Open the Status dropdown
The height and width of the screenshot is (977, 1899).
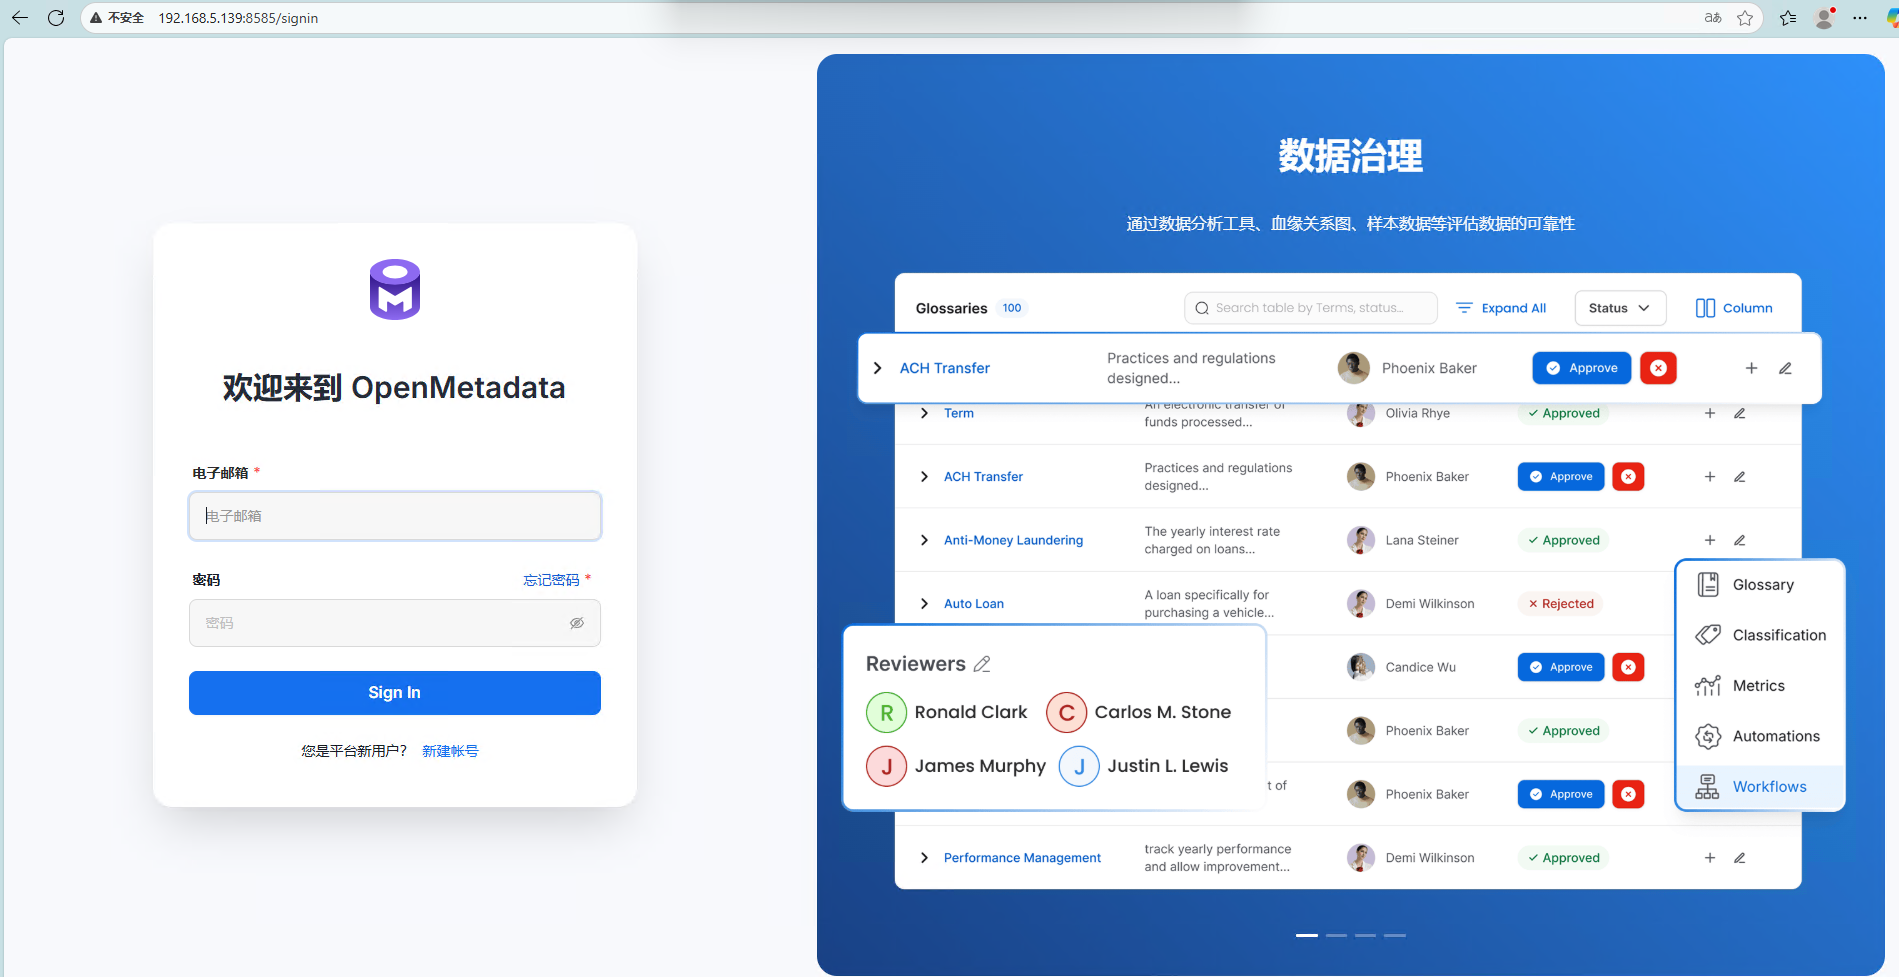(x=1620, y=308)
